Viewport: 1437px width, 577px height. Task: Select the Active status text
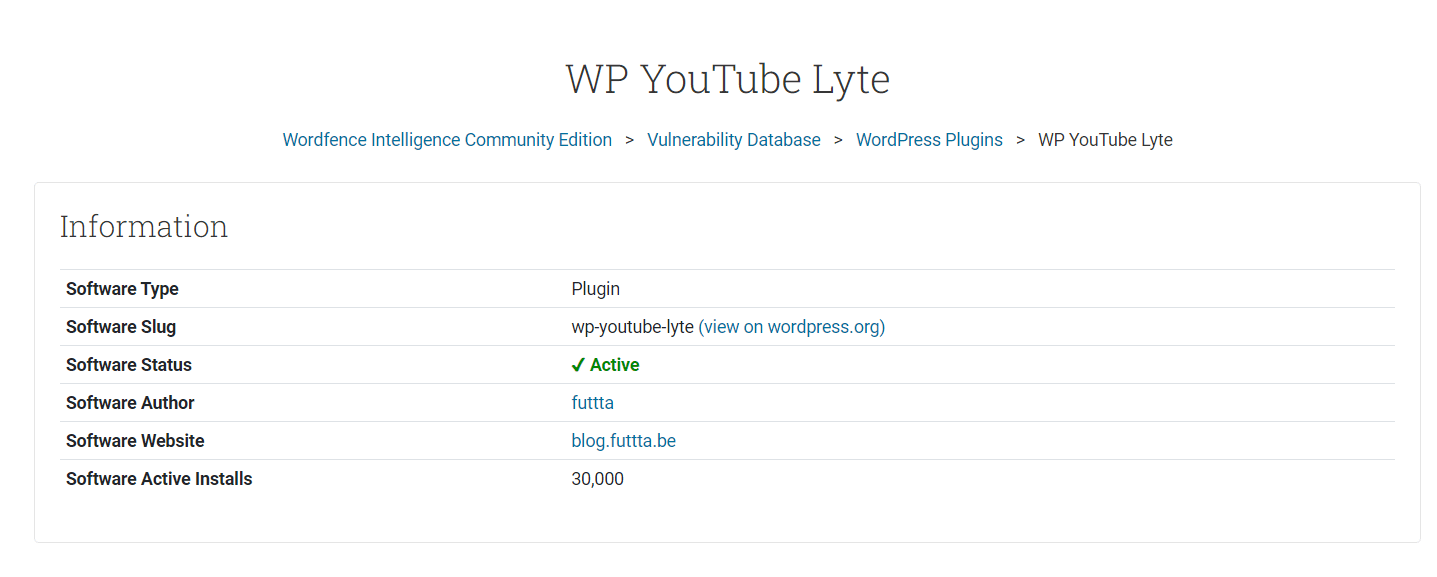click(x=613, y=364)
